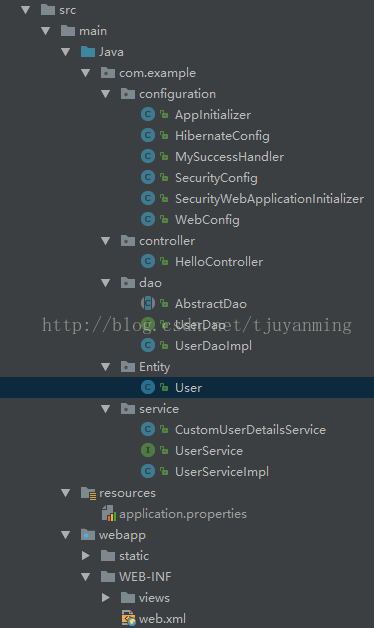Select the AbstractDao class
The height and width of the screenshot is (628, 374).
point(211,304)
